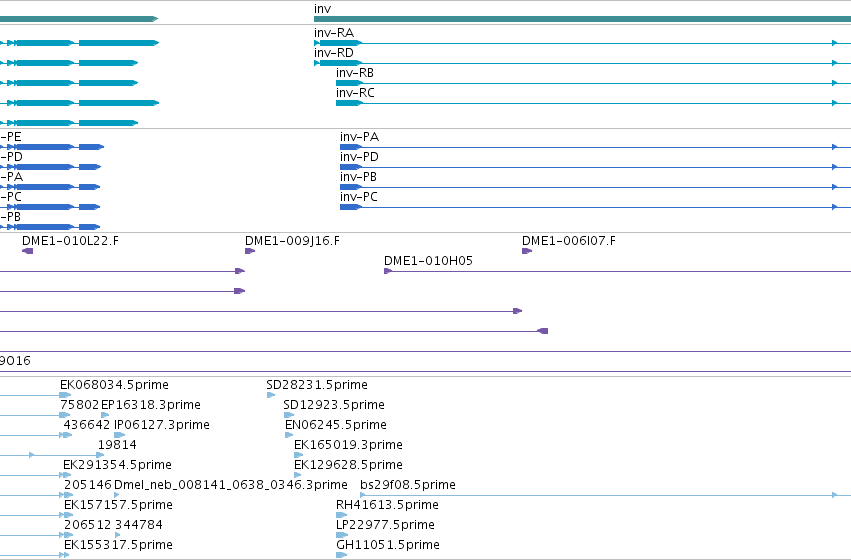Click the arrow marker under DME1-010H05

pyautogui.click(x=388, y=271)
